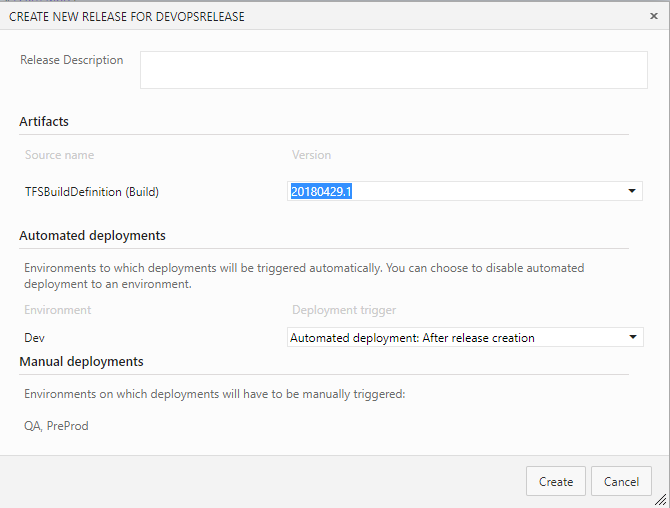
Task: Click the Source name column header
Action: coord(59,155)
